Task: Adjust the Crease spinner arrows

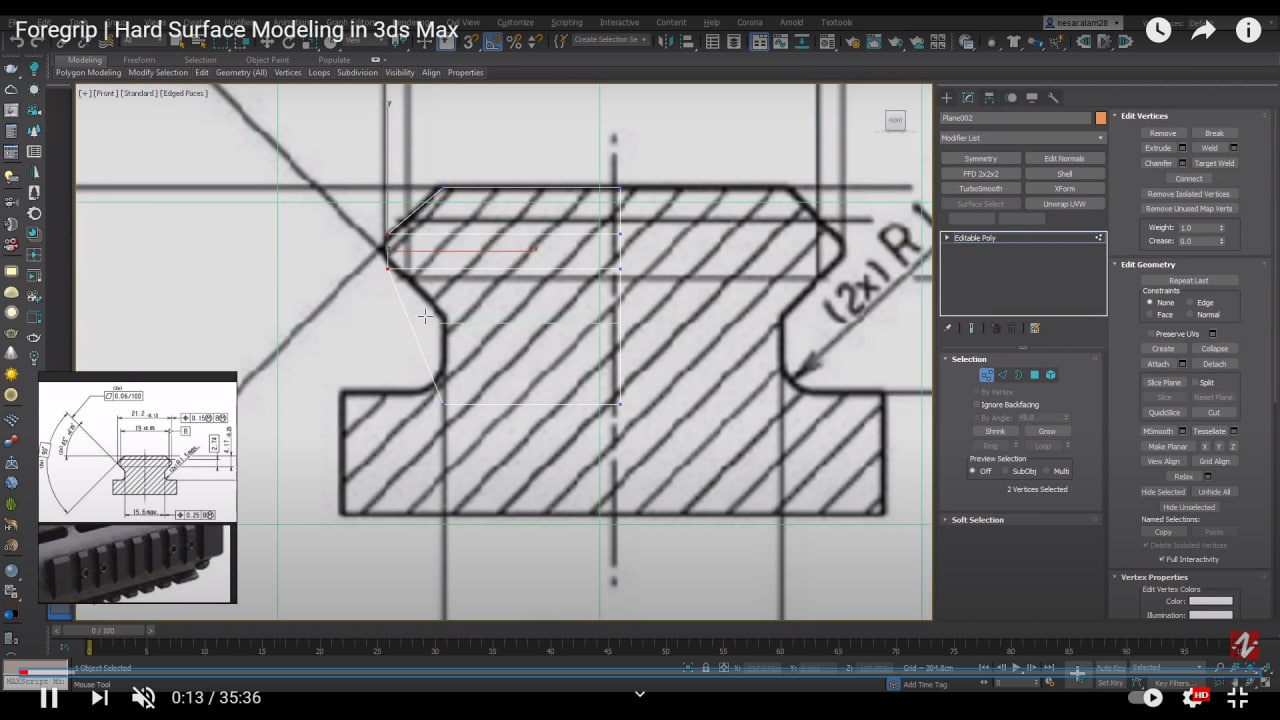Action: tap(1221, 241)
